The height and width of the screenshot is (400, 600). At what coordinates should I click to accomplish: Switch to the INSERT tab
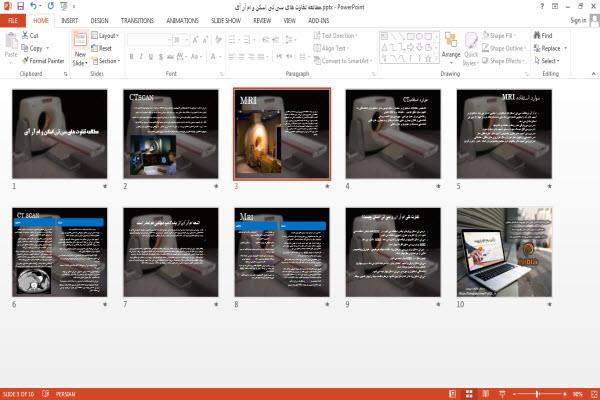click(x=69, y=21)
